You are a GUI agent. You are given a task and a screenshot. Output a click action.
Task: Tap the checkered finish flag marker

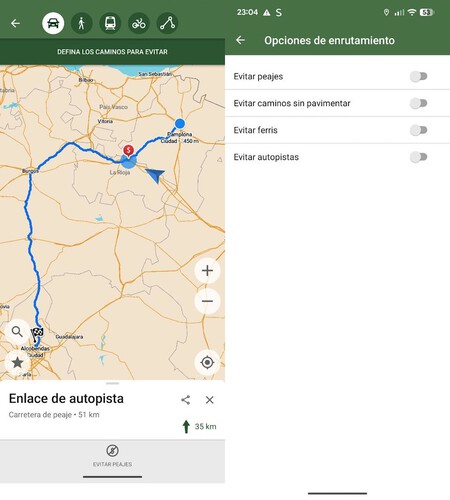click(37, 334)
